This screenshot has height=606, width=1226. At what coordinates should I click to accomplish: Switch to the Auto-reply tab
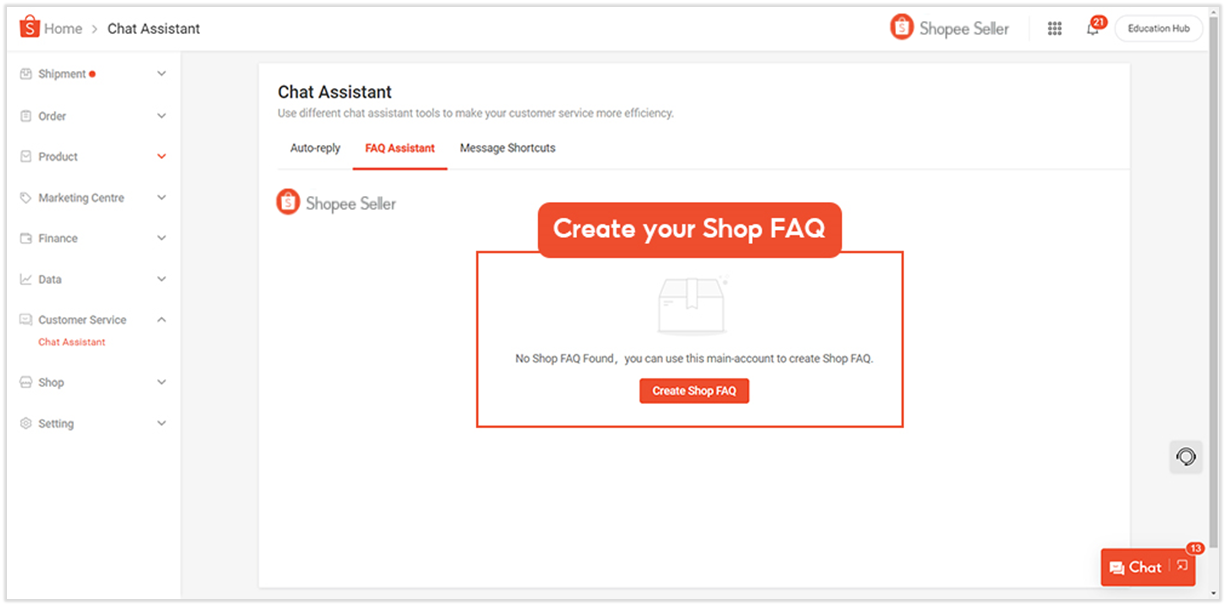pos(315,148)
